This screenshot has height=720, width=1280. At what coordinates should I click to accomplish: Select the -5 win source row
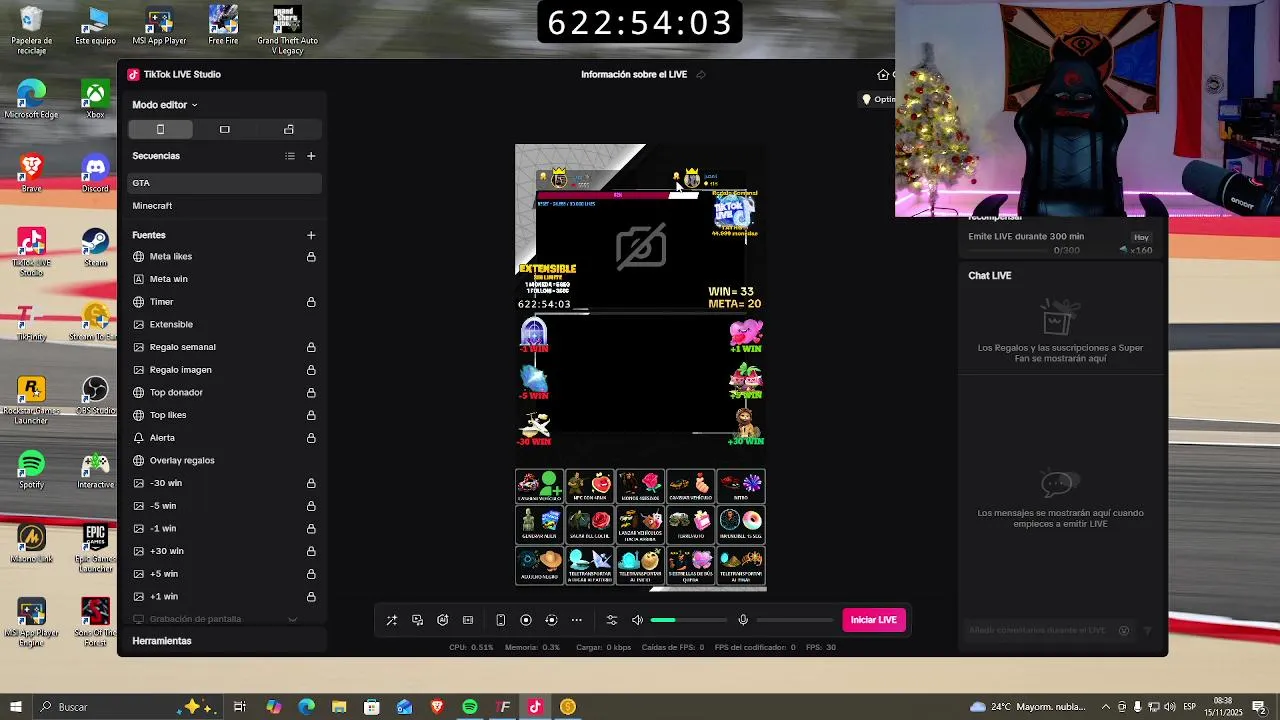225,506
